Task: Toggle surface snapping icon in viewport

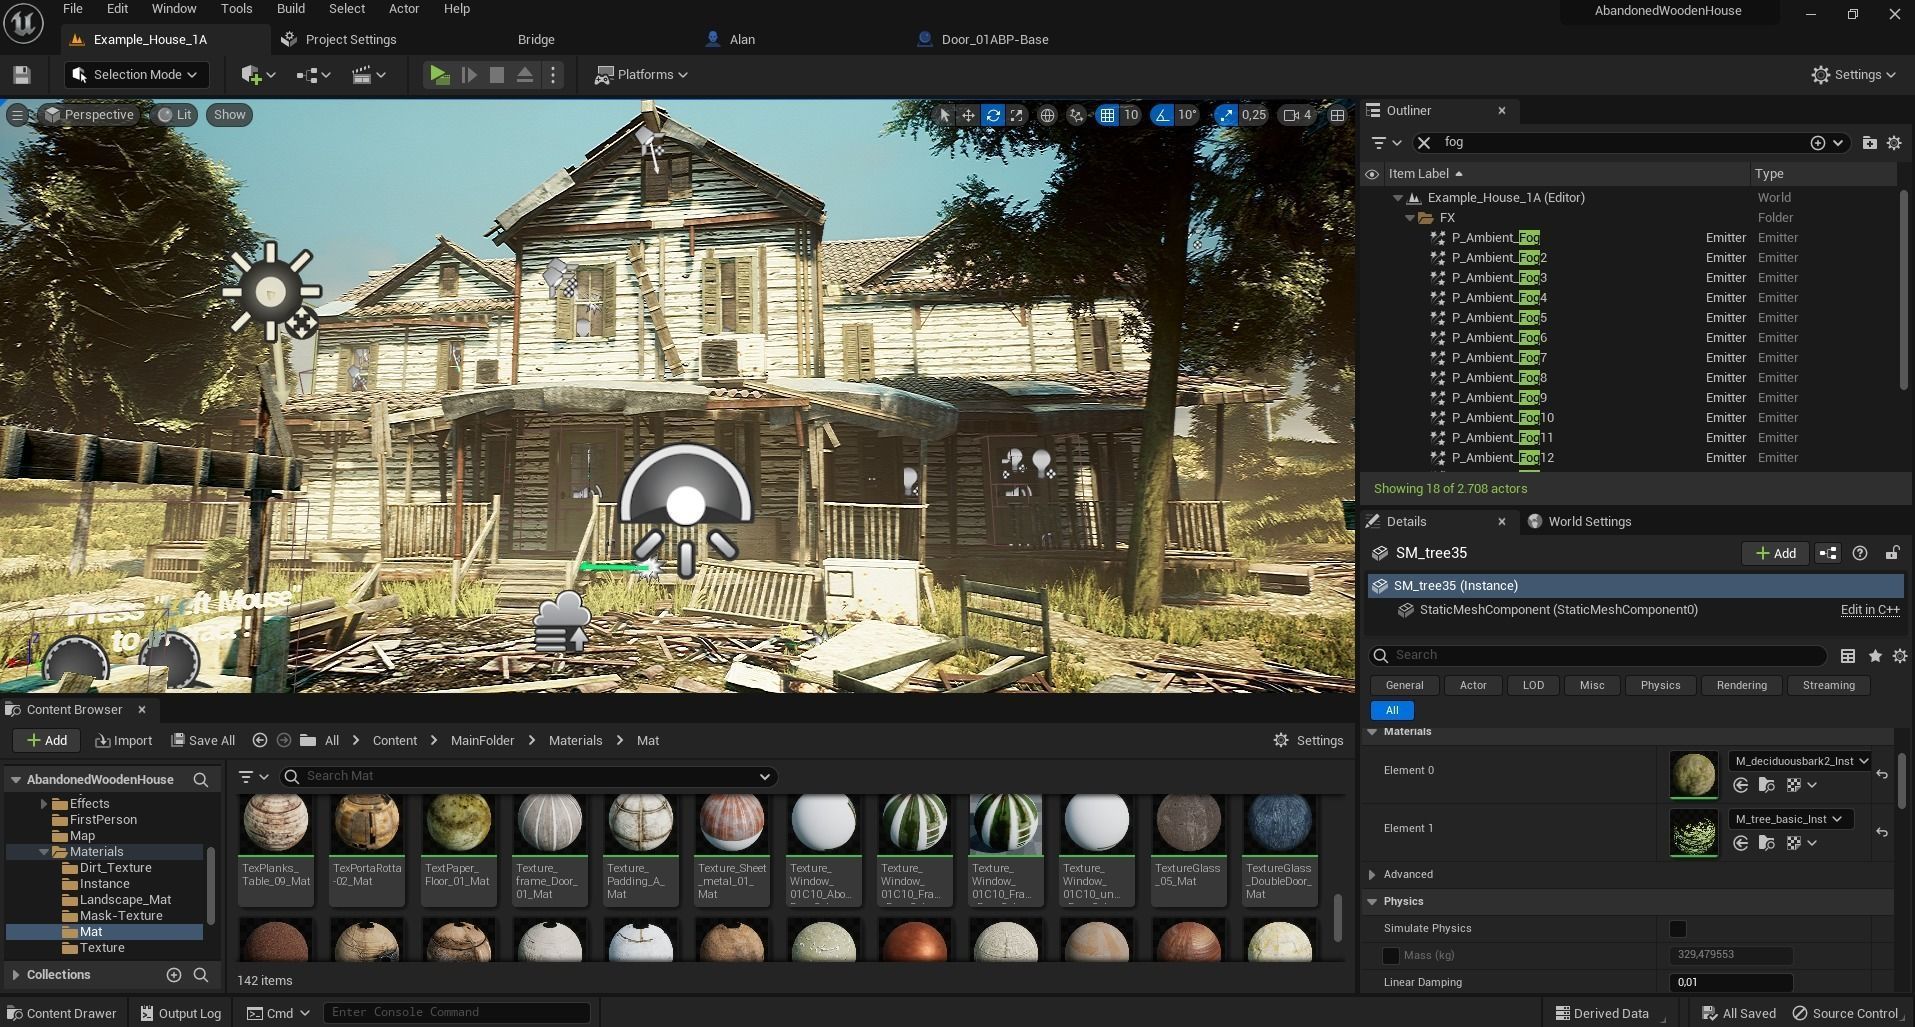Action: click(1076, 115)
